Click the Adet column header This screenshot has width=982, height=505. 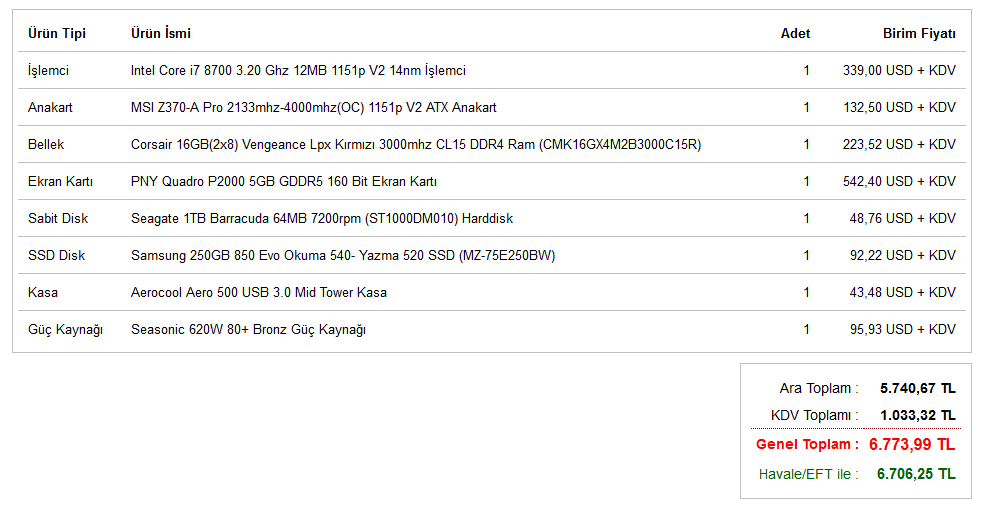pos(795,34)
